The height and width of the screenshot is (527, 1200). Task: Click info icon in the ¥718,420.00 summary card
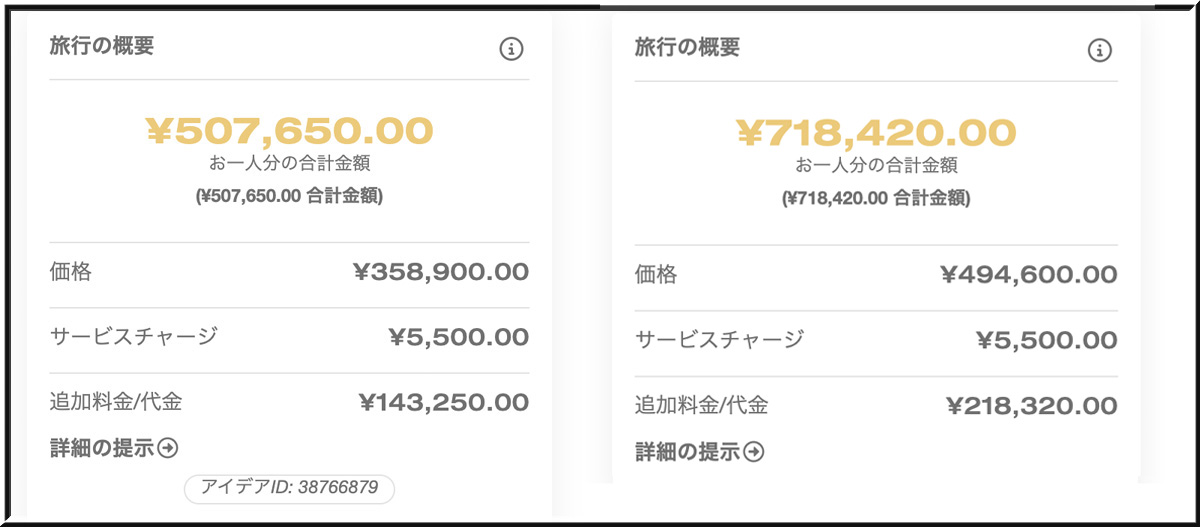coord(1099,50)
